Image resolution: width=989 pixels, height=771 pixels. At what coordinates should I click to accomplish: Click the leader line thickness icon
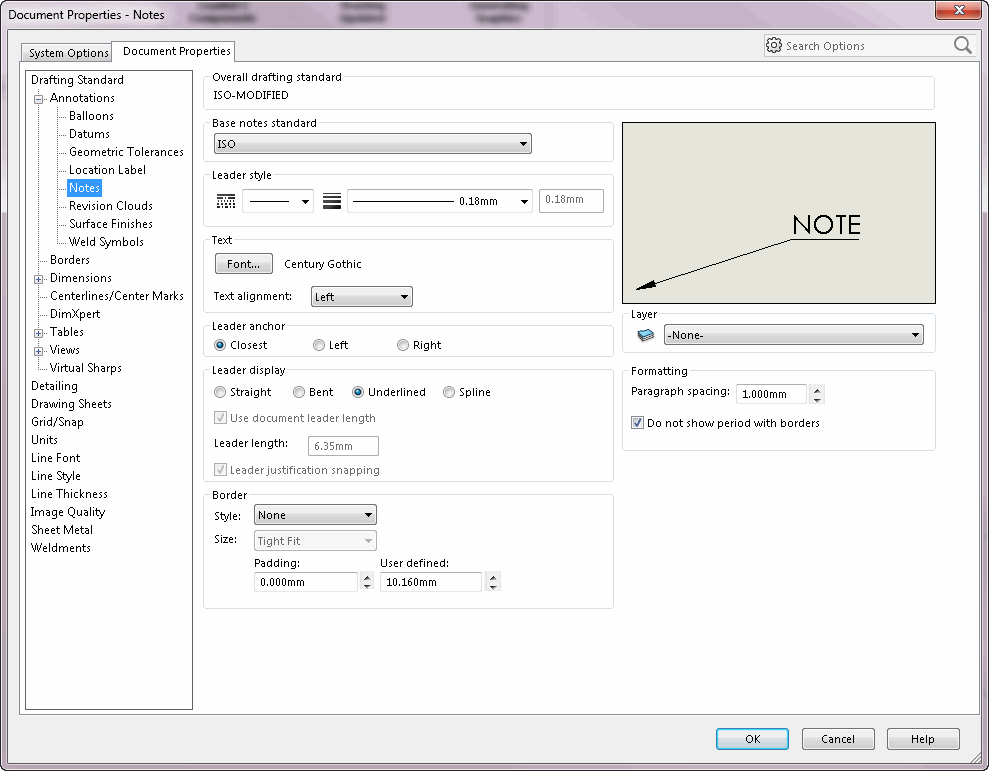coord(332,201)
